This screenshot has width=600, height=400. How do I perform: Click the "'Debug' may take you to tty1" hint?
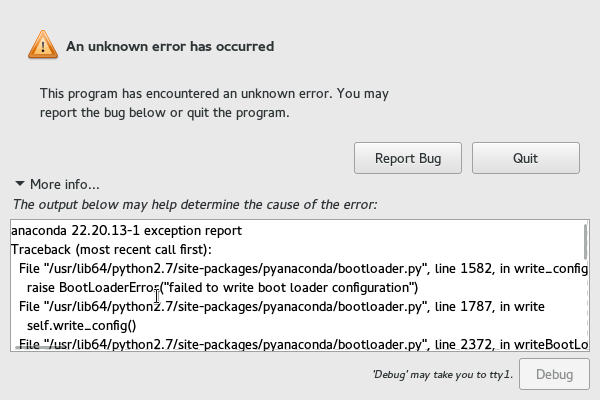coord(441,374)
